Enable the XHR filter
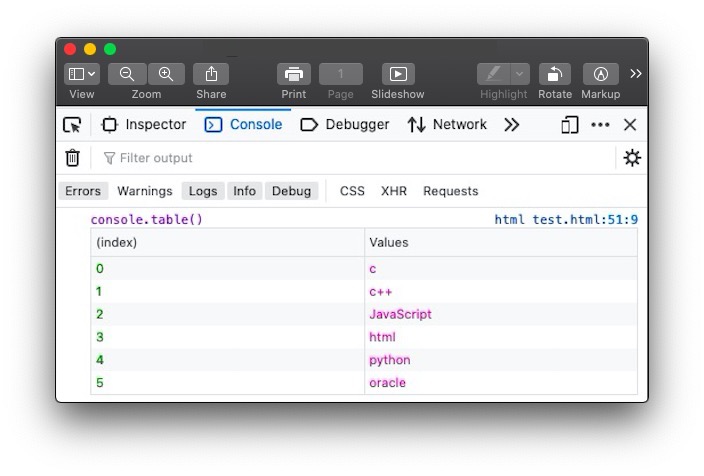The width and height of the screenshot is (704, 476). pyautogui.click(x=394, y=191)
